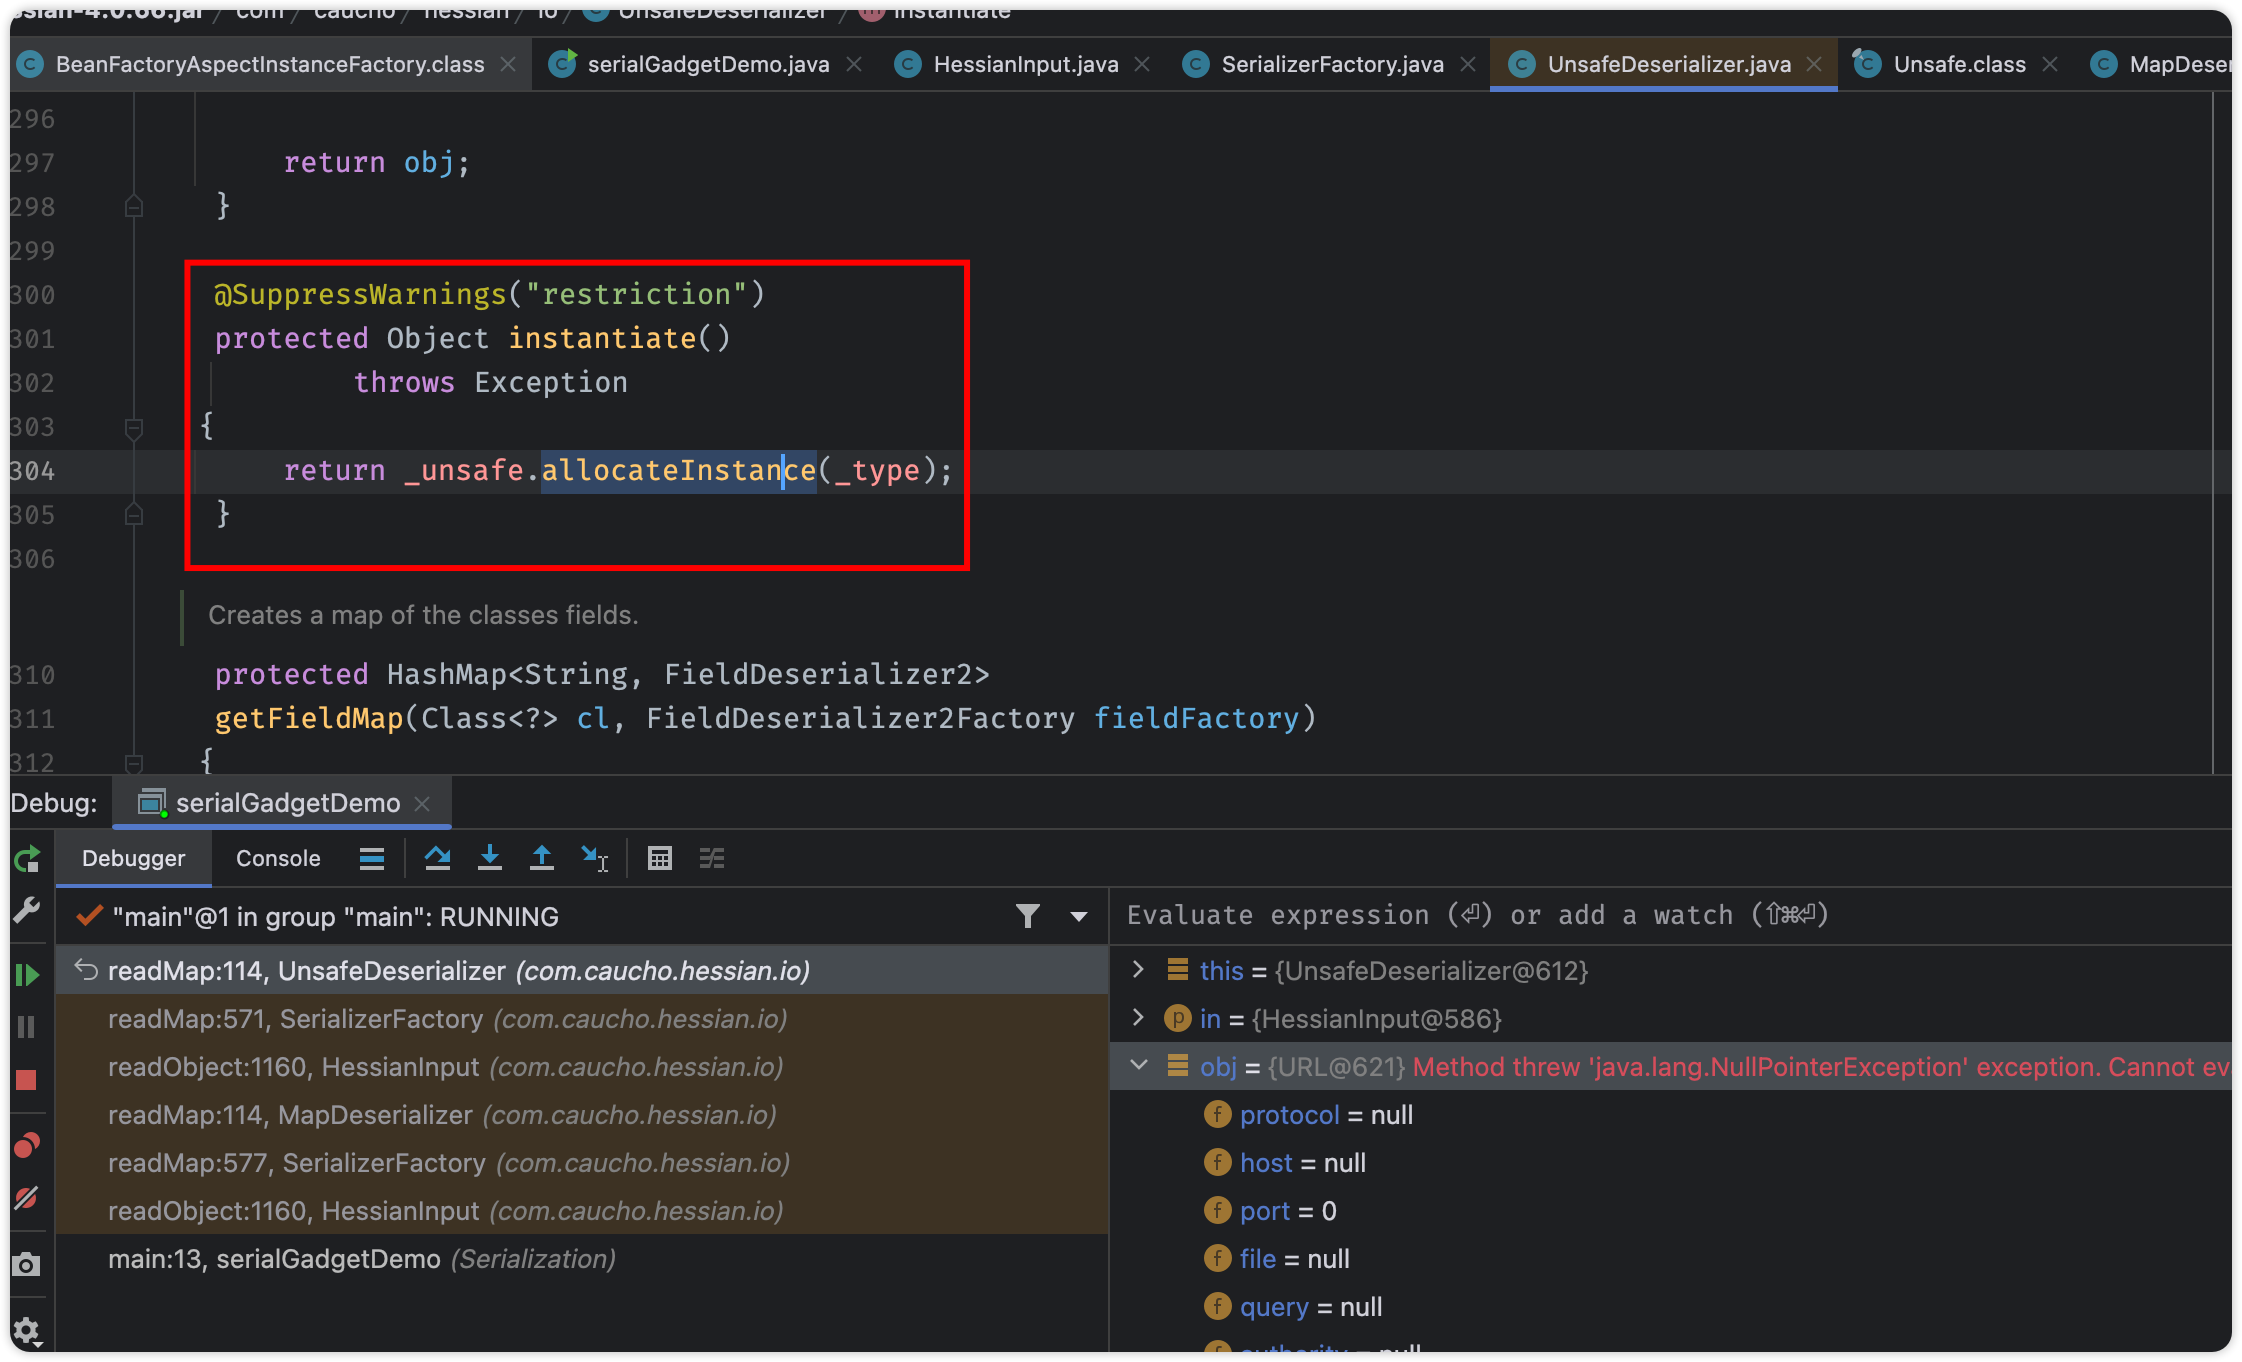Expand the 'this' variable node
Viewport: 2242px width, 1362px height.
(1138, 969)
